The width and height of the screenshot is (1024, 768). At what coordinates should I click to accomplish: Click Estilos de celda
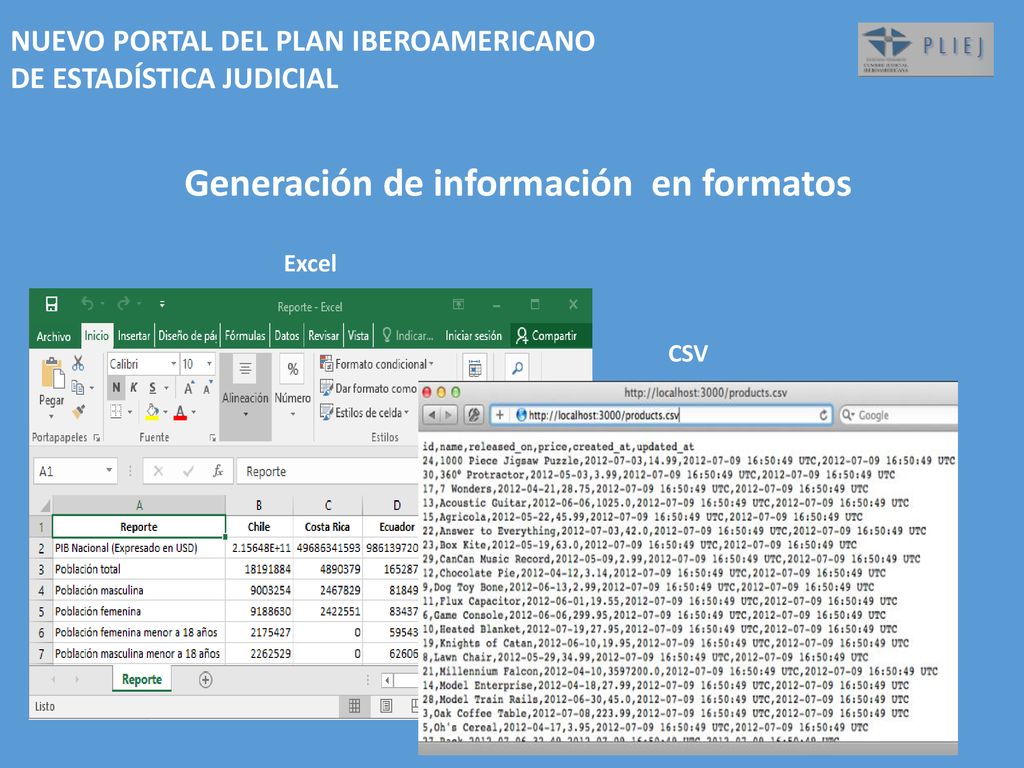click(364, 412)
